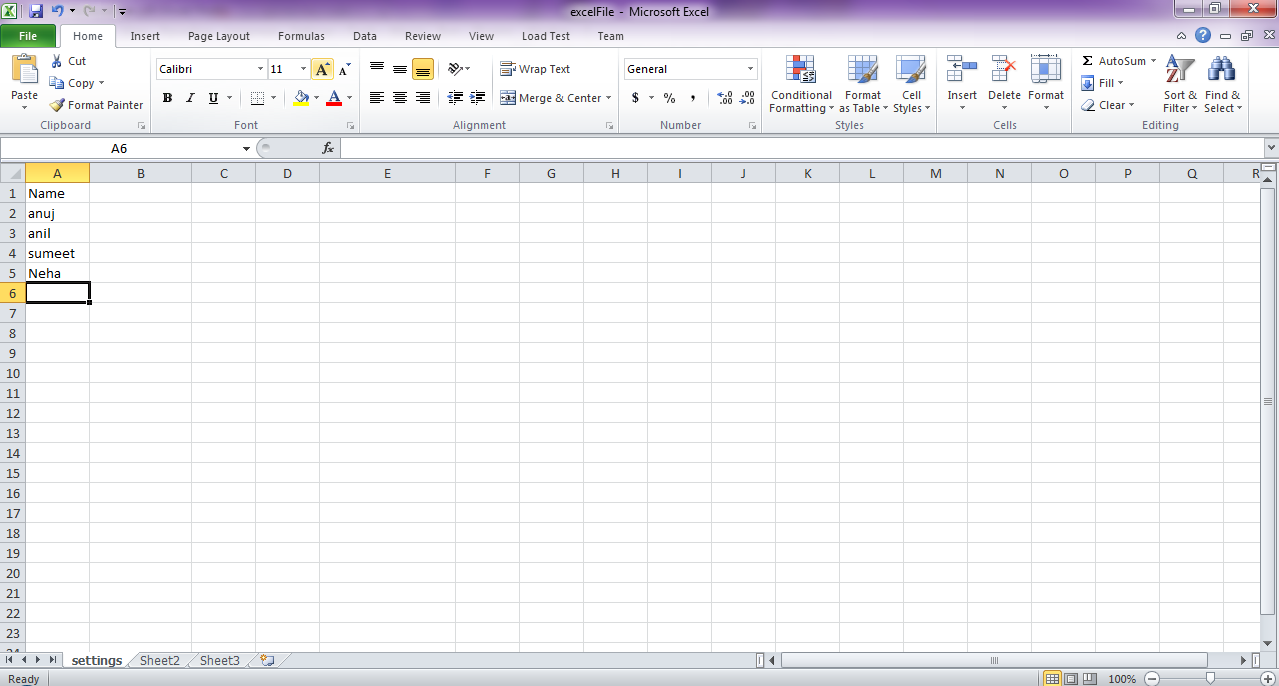Launch the Font dialog box launcher
Viewport: 1279px width, 686px height.
pos(350,126)
